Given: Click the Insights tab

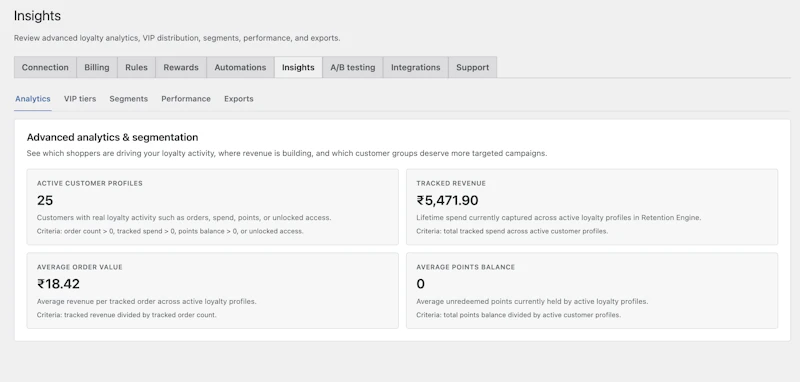Looking at the screenshot, I should point(298,67).
